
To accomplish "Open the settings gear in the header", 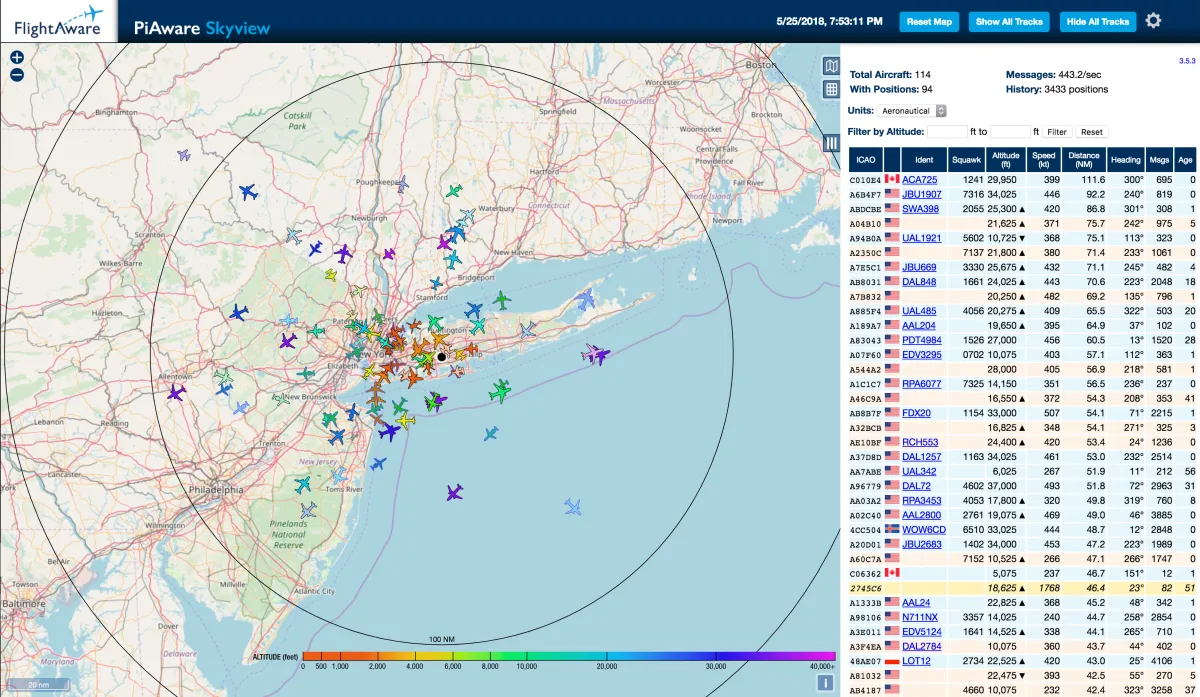I will click(1153, 21).
